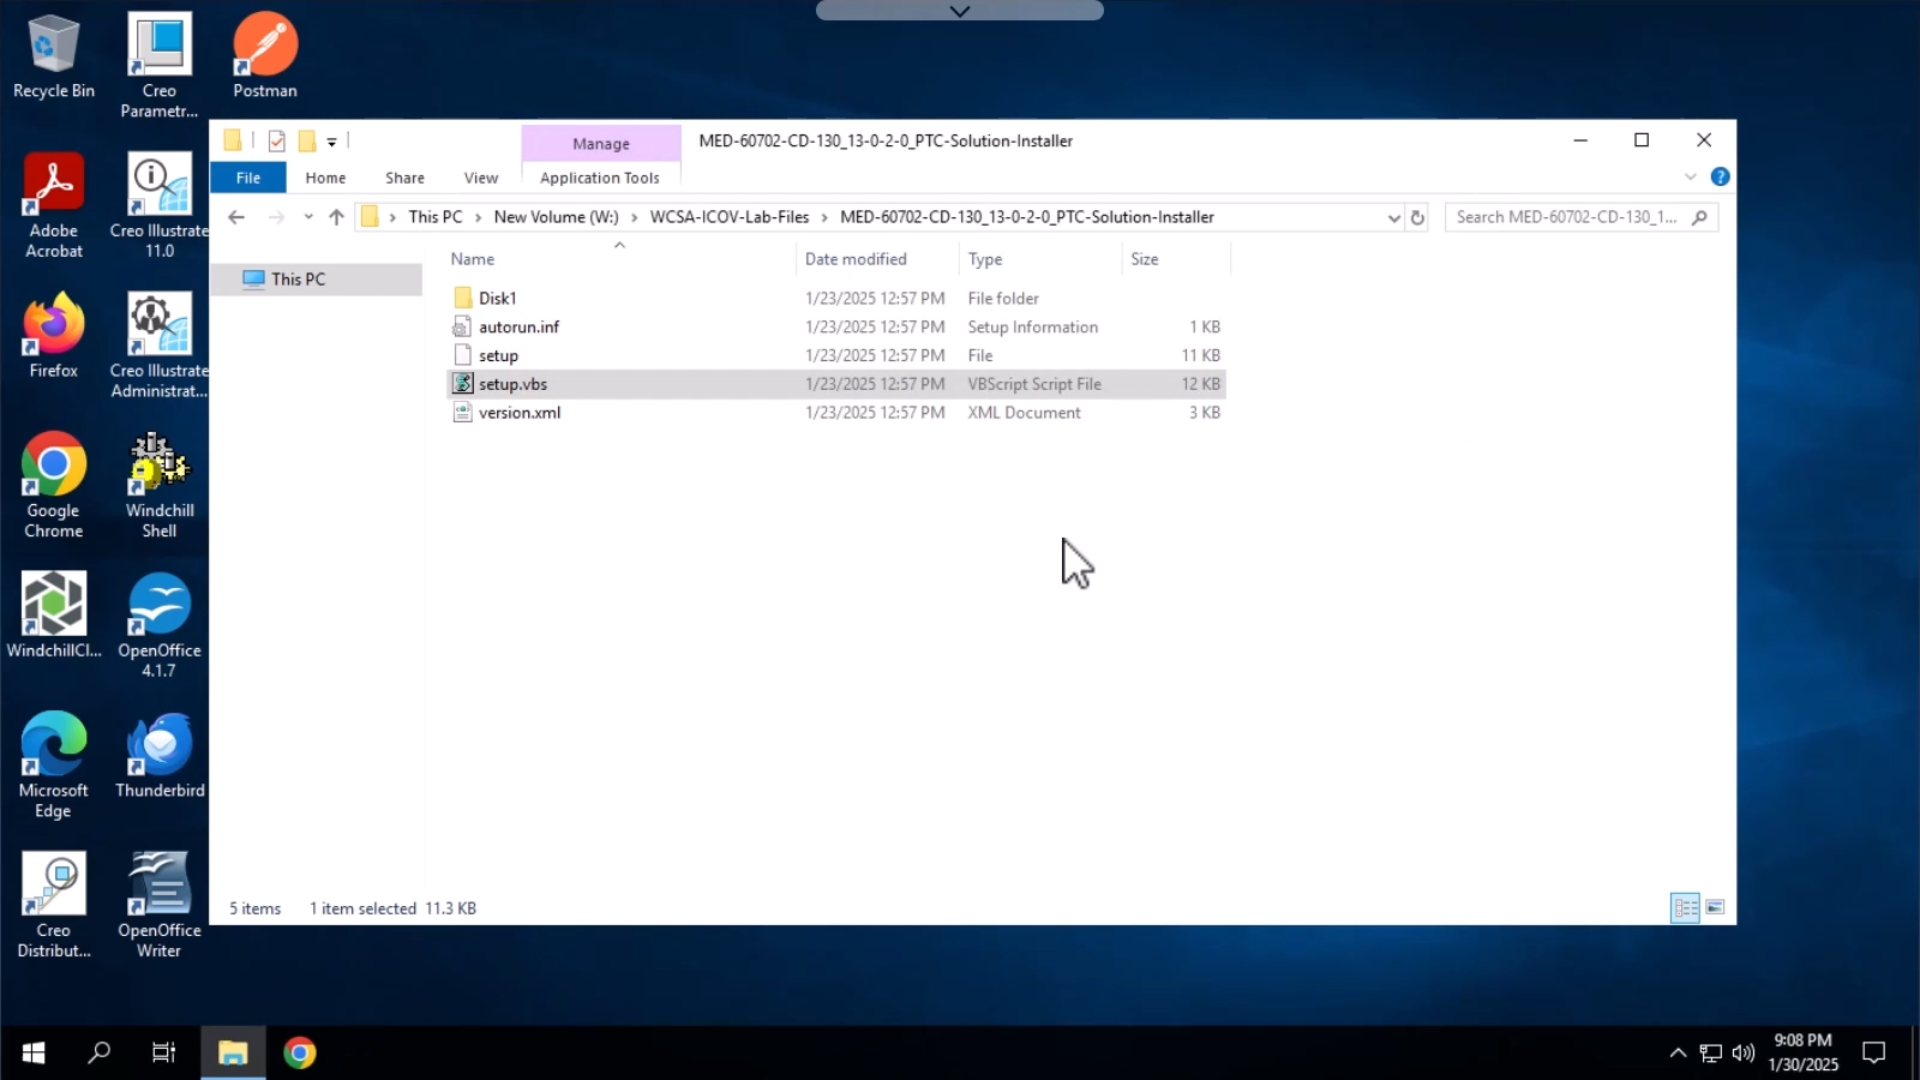Open Customize Quick Access Toolbar dropdown
The height and width of the screenshot is (1080, 1920).
tap(332, 142)
